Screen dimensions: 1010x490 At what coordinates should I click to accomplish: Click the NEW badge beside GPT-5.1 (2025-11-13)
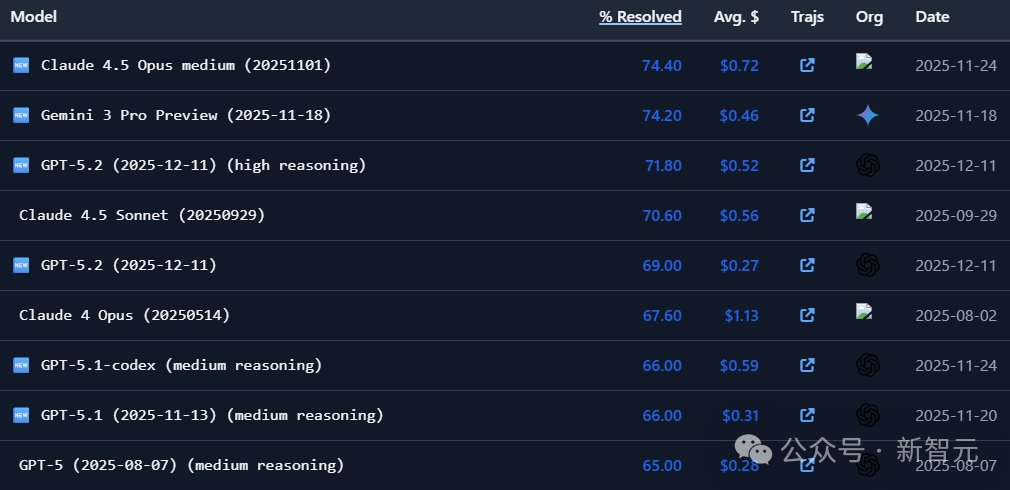[21, 415]
